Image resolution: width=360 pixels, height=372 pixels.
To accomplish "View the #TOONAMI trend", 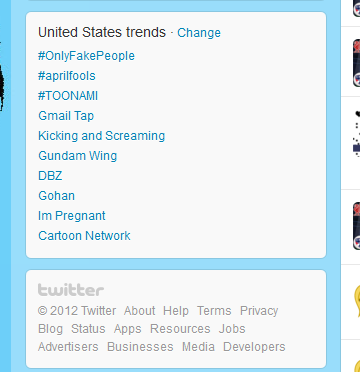I will [x=68, y=96].
